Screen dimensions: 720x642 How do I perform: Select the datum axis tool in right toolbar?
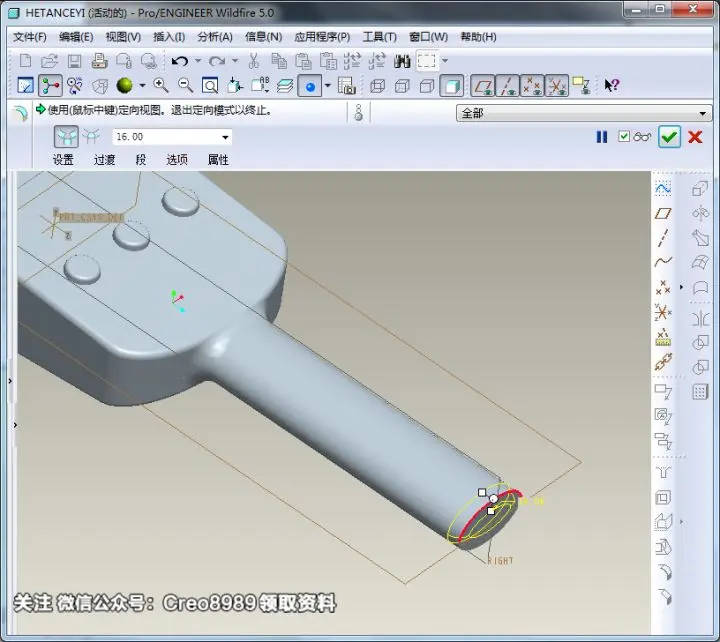pyautogui.click(x=663, y=238)
